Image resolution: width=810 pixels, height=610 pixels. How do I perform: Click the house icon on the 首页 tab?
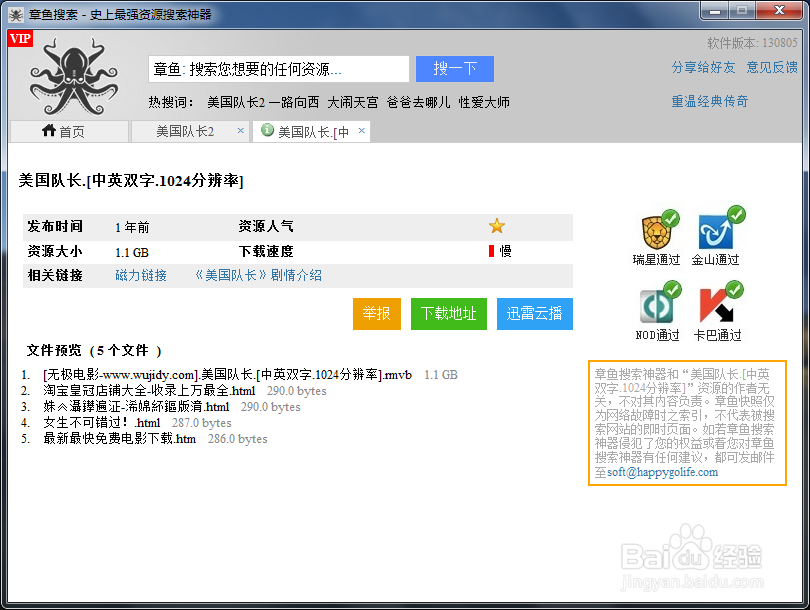click(x=49, y=130)
